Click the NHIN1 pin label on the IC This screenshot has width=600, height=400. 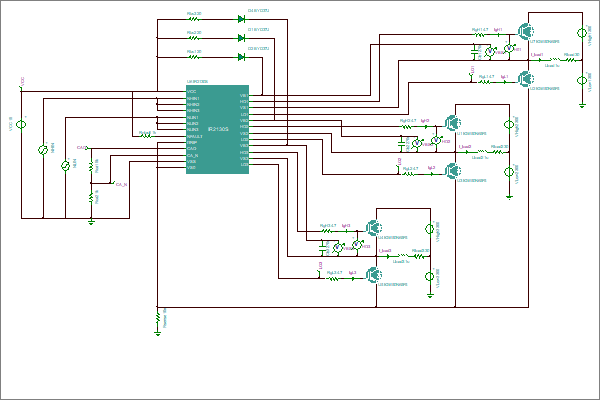[193, 98]
